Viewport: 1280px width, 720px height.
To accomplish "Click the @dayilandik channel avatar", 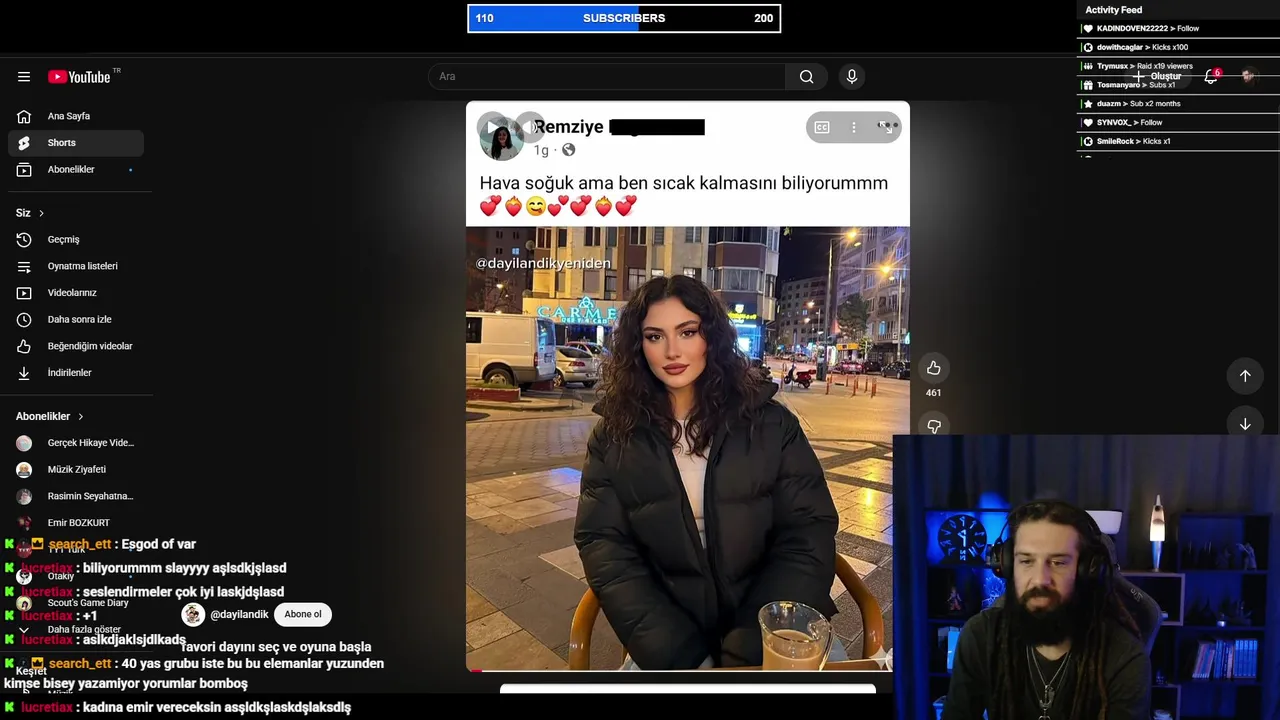I will [x=193, y=614].
